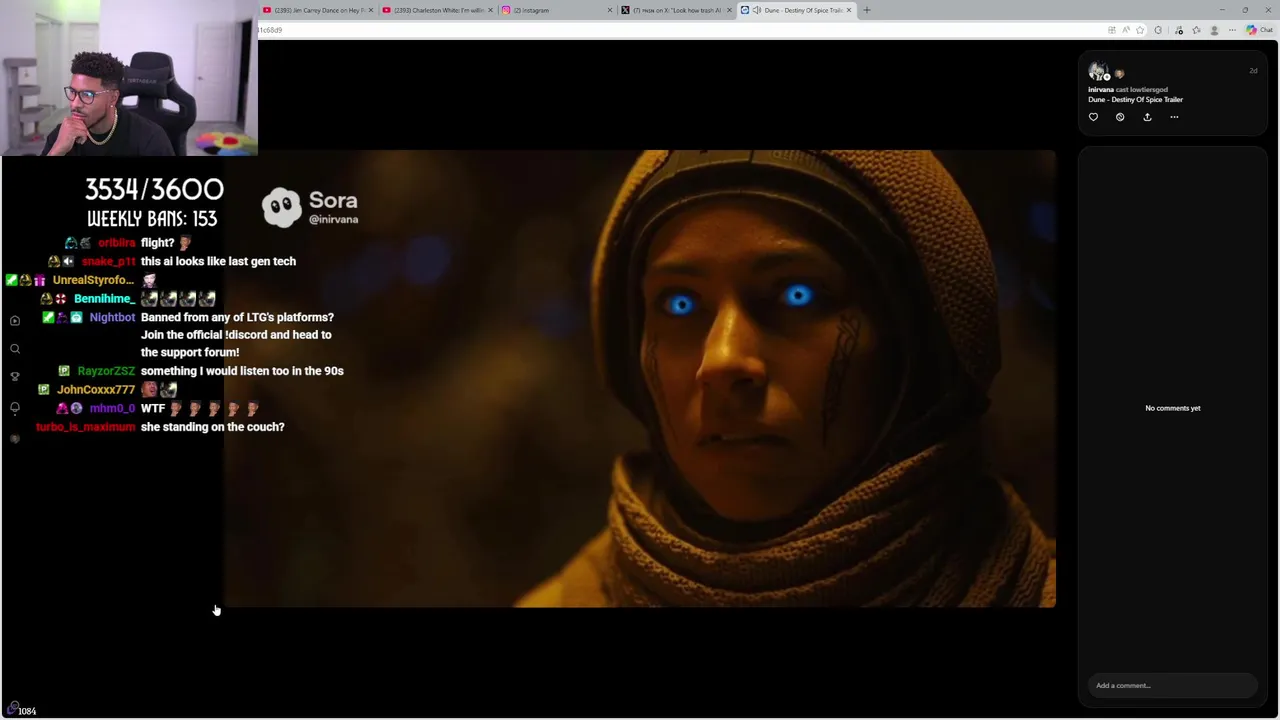The width and height of the screenshot is (1280, 720).
Task: Open the Sora sidebar trophy icon
Action: click(x=15, y=376)
